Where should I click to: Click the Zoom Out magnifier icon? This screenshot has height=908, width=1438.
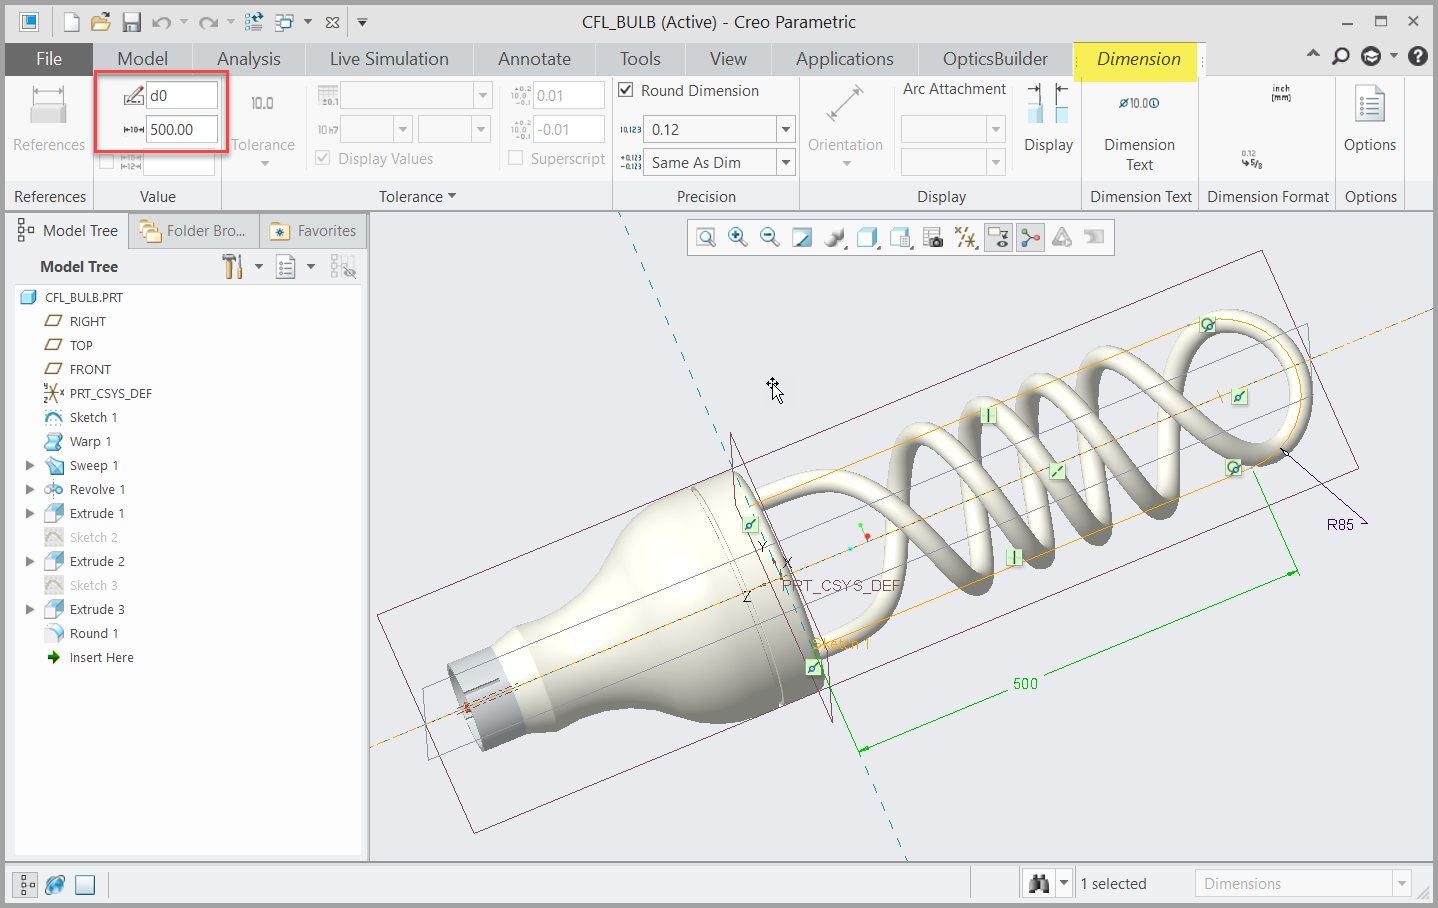coord(770,237)
